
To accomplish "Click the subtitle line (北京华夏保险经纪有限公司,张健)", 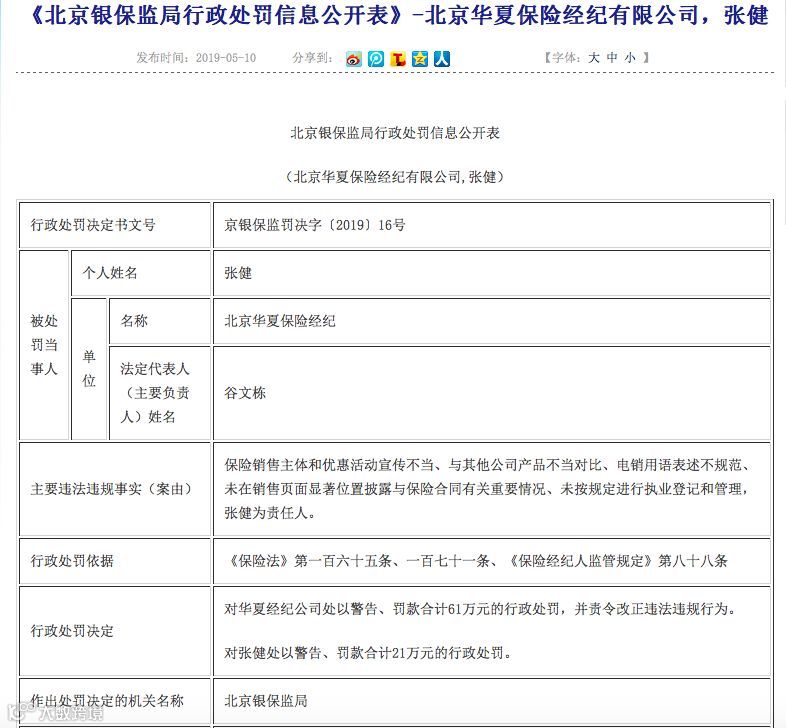I will (x=395, y=176).
